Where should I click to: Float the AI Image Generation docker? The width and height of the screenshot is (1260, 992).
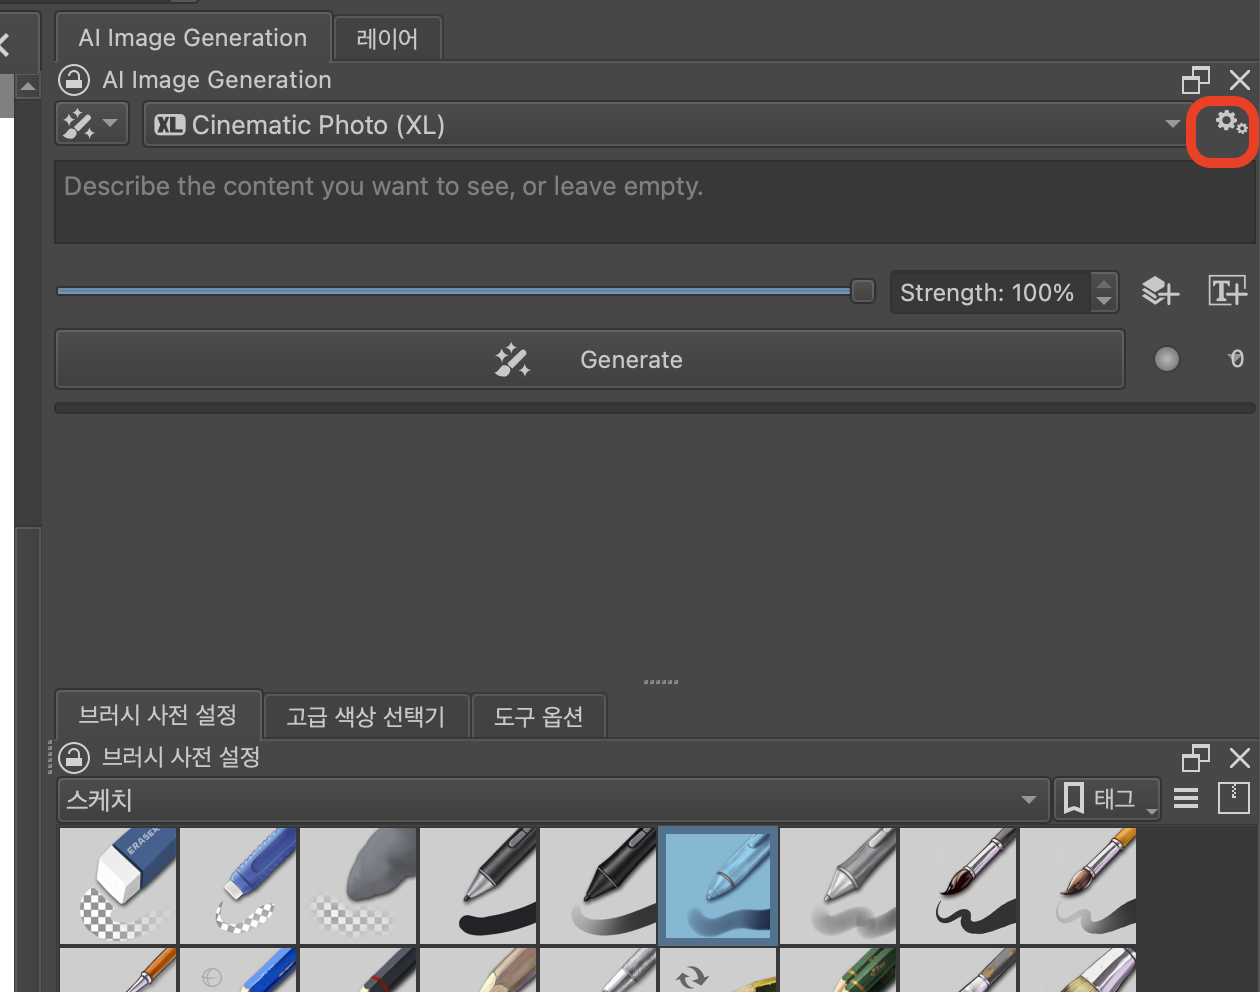click(1196, 80)
